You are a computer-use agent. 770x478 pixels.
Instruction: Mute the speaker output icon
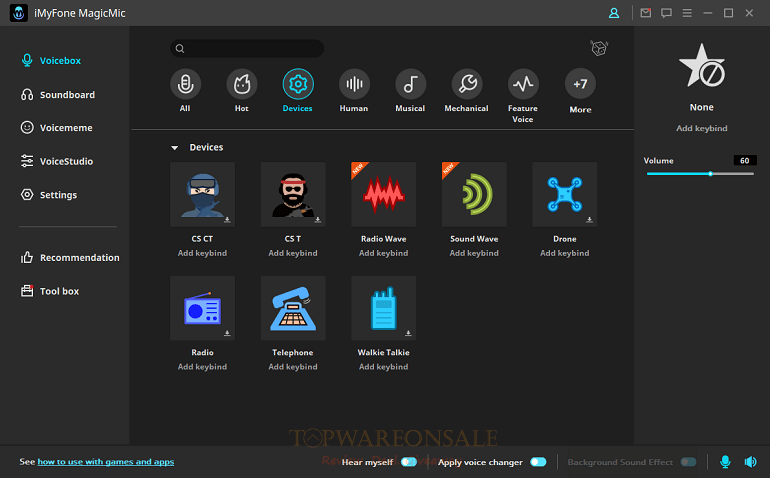coord(750,462)
